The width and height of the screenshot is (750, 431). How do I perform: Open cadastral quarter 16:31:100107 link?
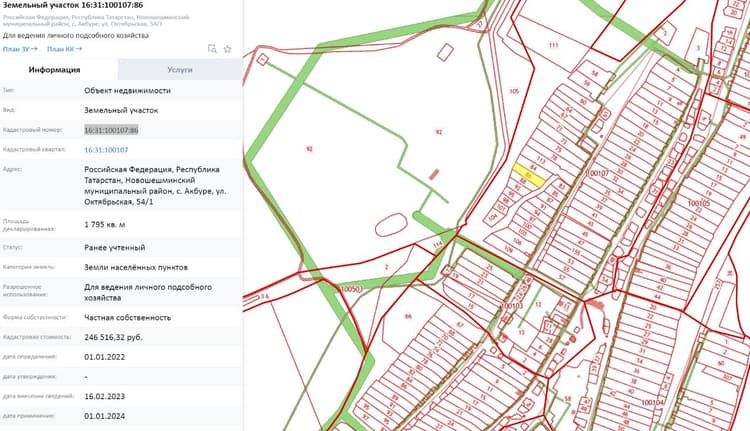click(x=106, y=150)
